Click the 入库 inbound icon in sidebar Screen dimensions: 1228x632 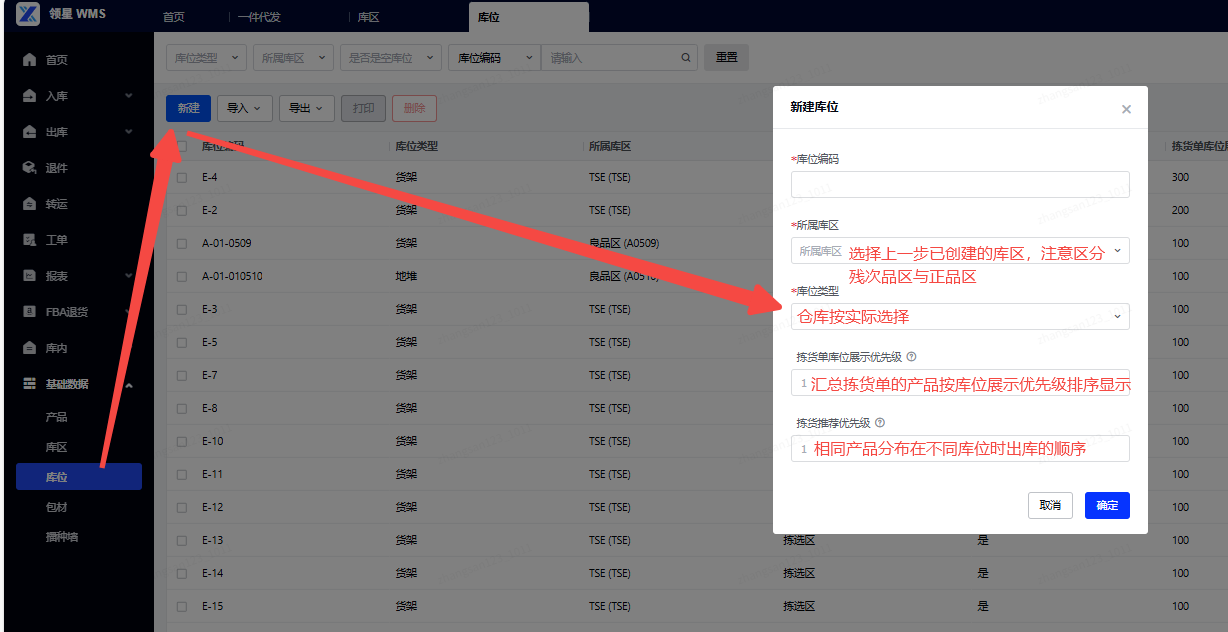[x=29, y=96]
